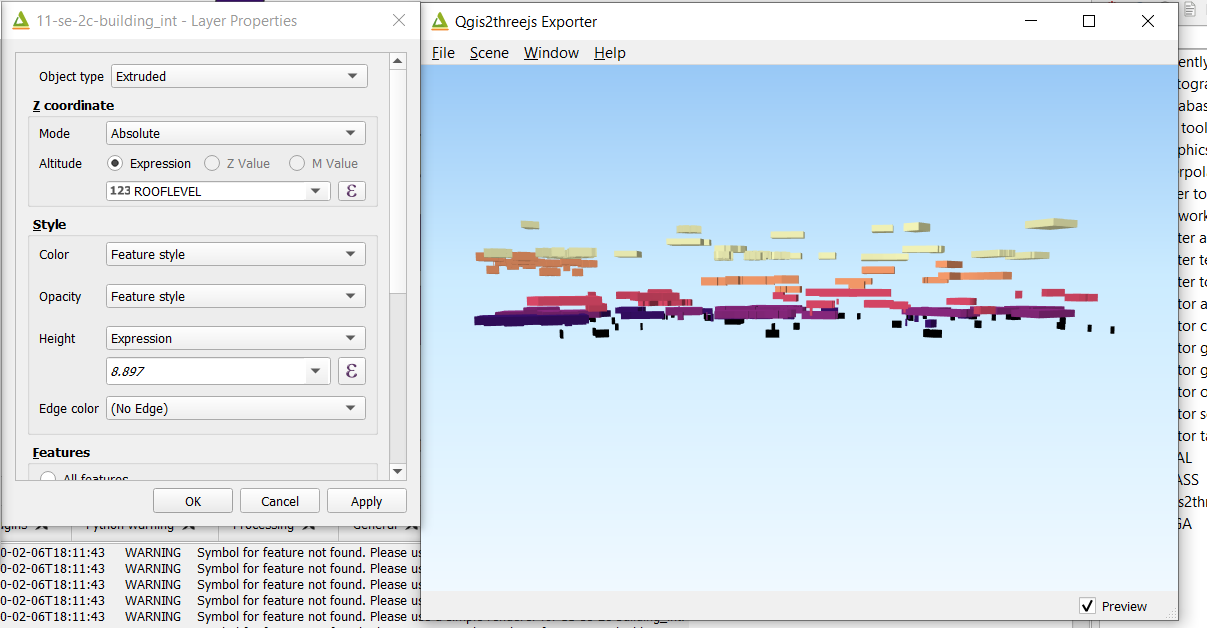Select the Z Value radio button
This screenshot has height=628, width=1207.
point(211,163)
